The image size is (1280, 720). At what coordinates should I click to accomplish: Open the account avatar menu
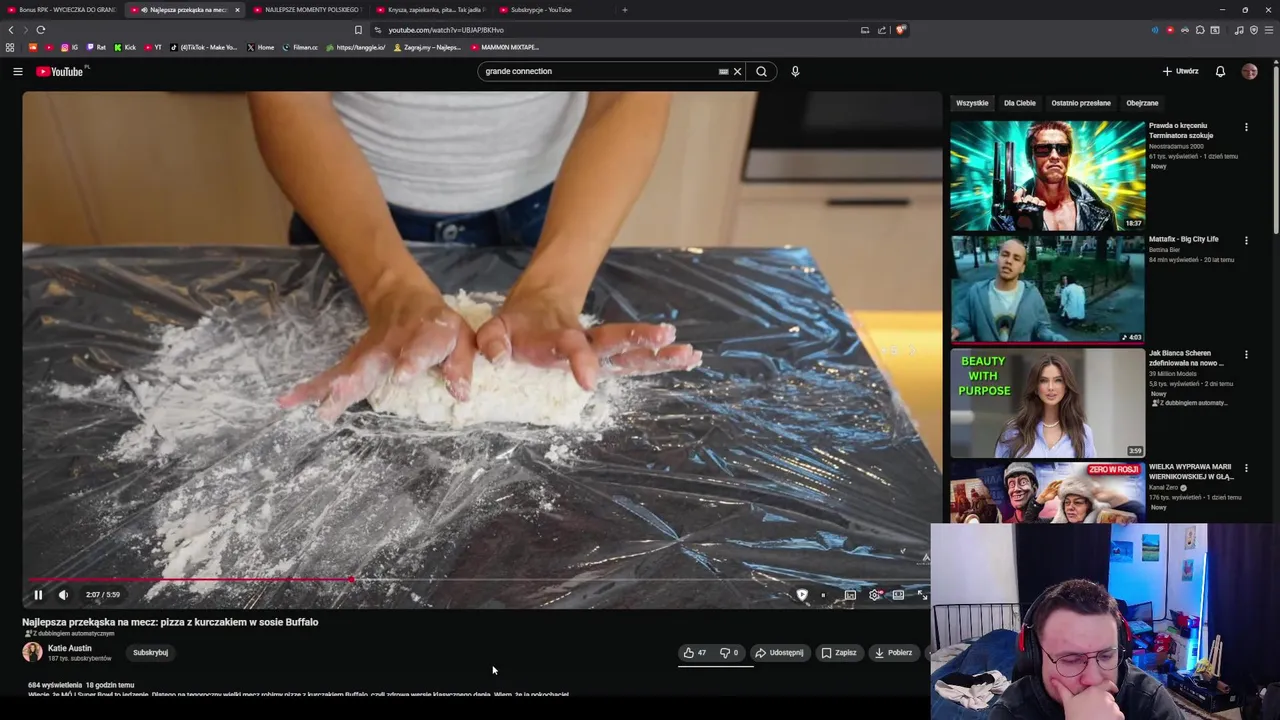tap(1249, 71)
